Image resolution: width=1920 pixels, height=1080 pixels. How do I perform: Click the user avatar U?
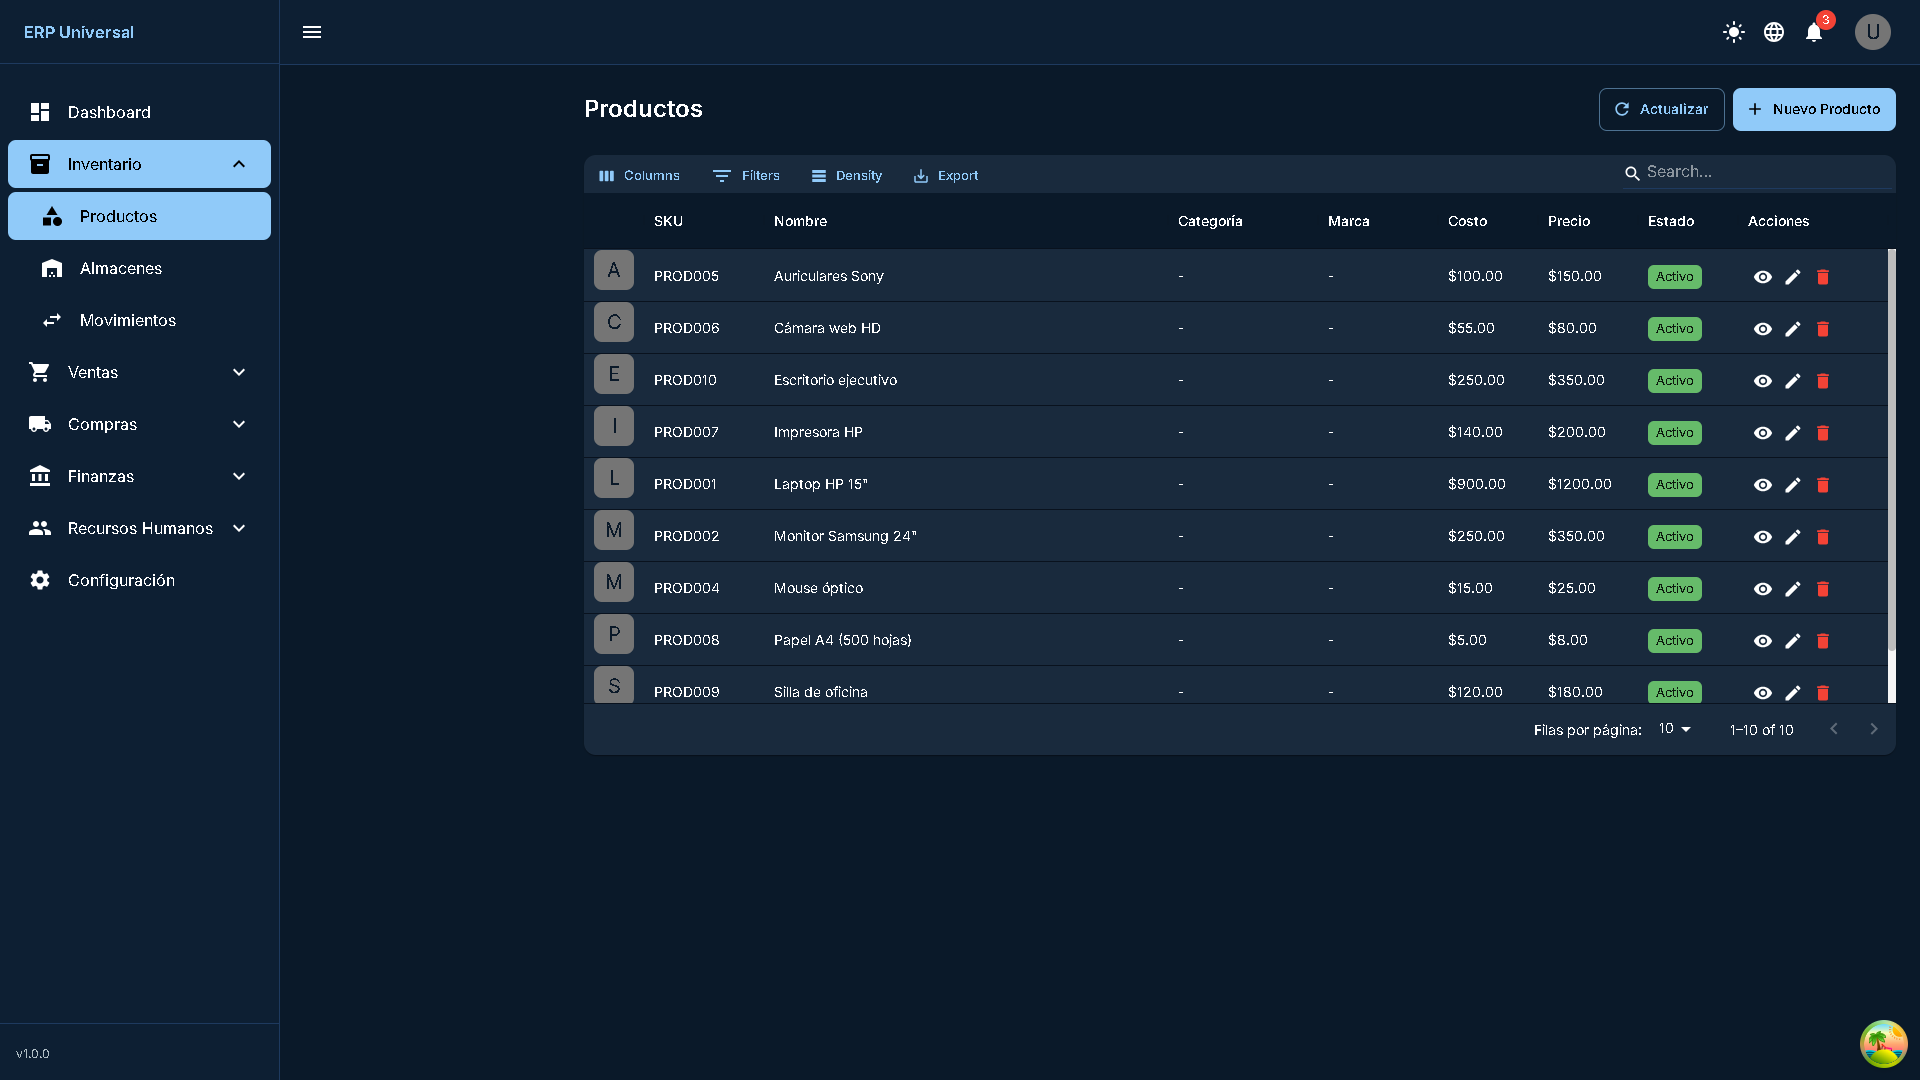click(1873, 32)
